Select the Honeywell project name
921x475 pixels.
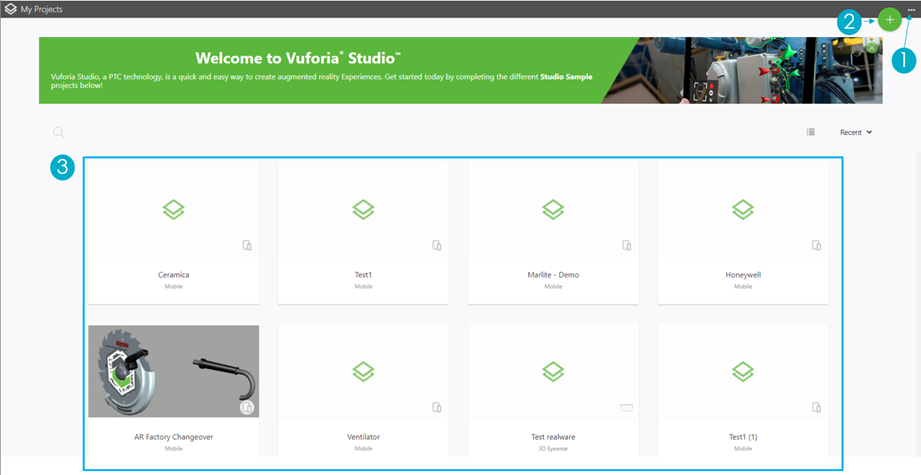click(x=743, y=275)
